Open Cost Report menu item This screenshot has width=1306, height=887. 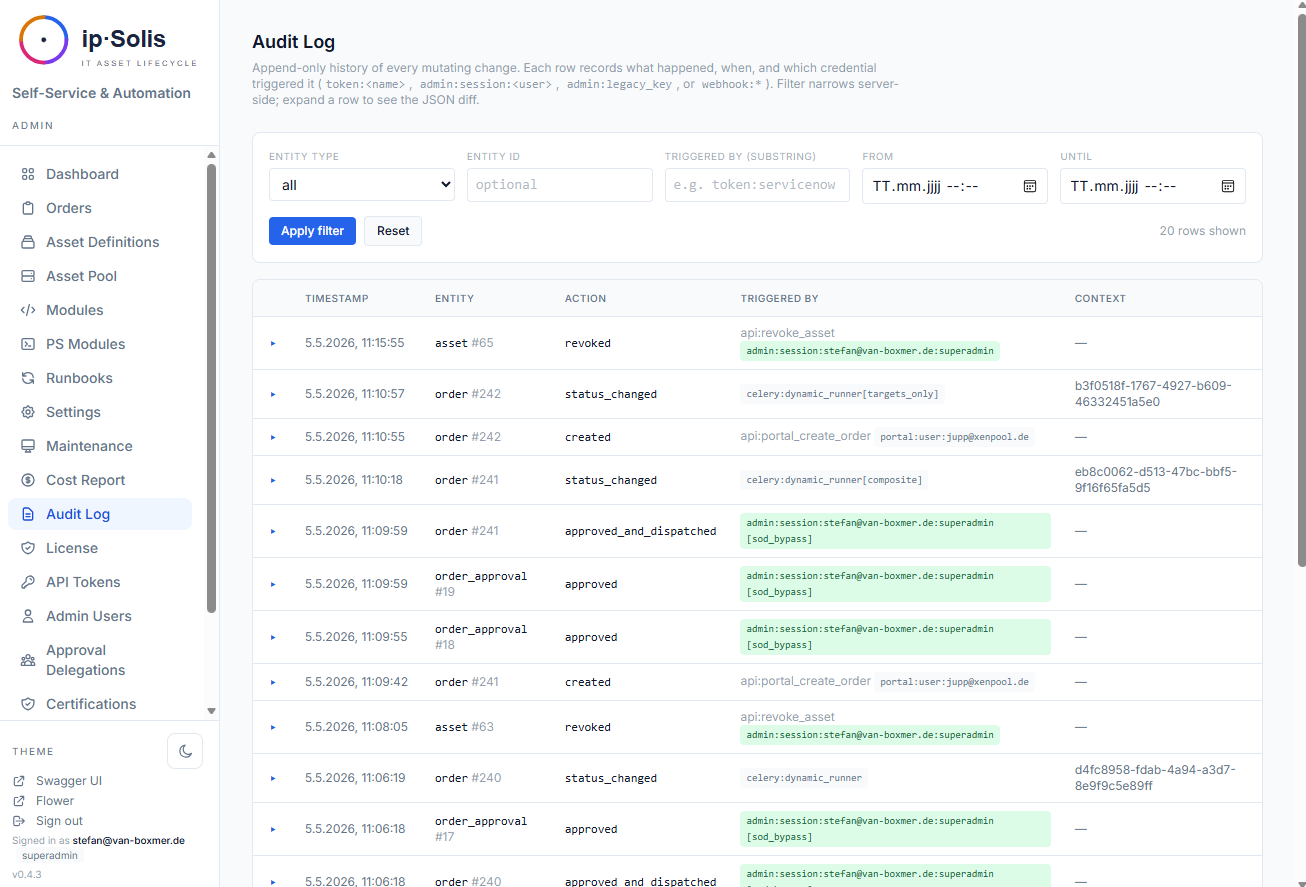coord(100,480)
